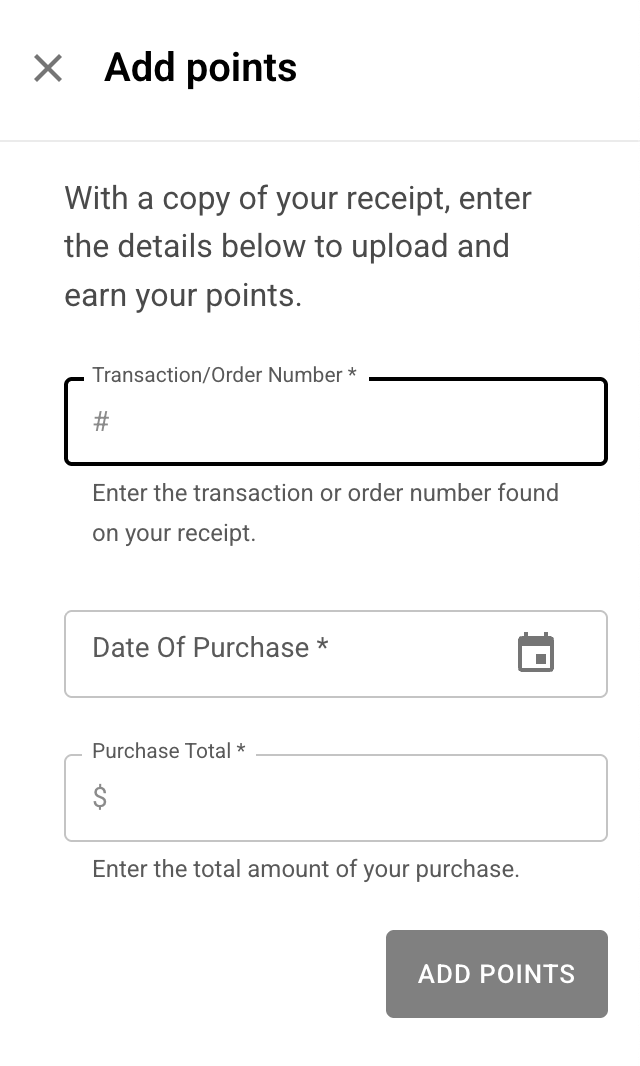Click the asterisk after Transaction/Order Number
640x1066 pixels.
[352, 375]
